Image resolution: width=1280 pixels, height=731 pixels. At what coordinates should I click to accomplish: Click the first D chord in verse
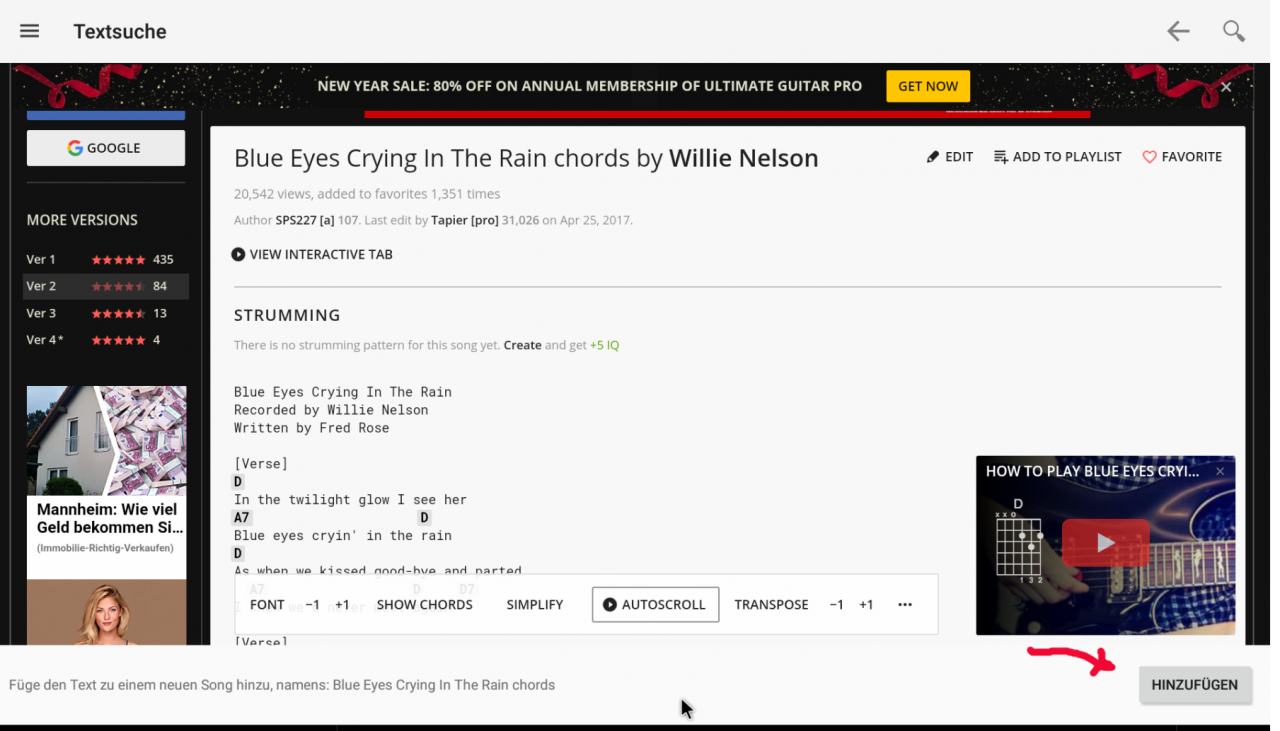pyautogui.click(x=238, y=482)
